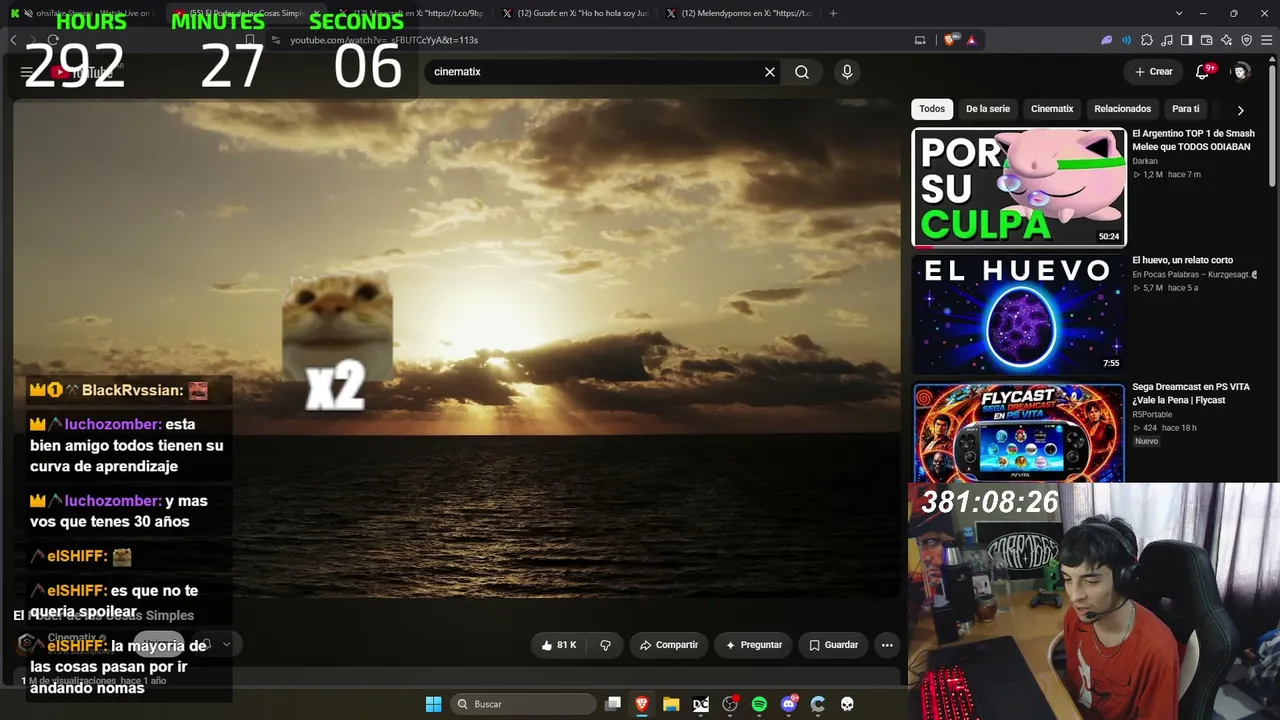Select the De la serie filter chip
The image size is (1280, 720).
(988, 109)
